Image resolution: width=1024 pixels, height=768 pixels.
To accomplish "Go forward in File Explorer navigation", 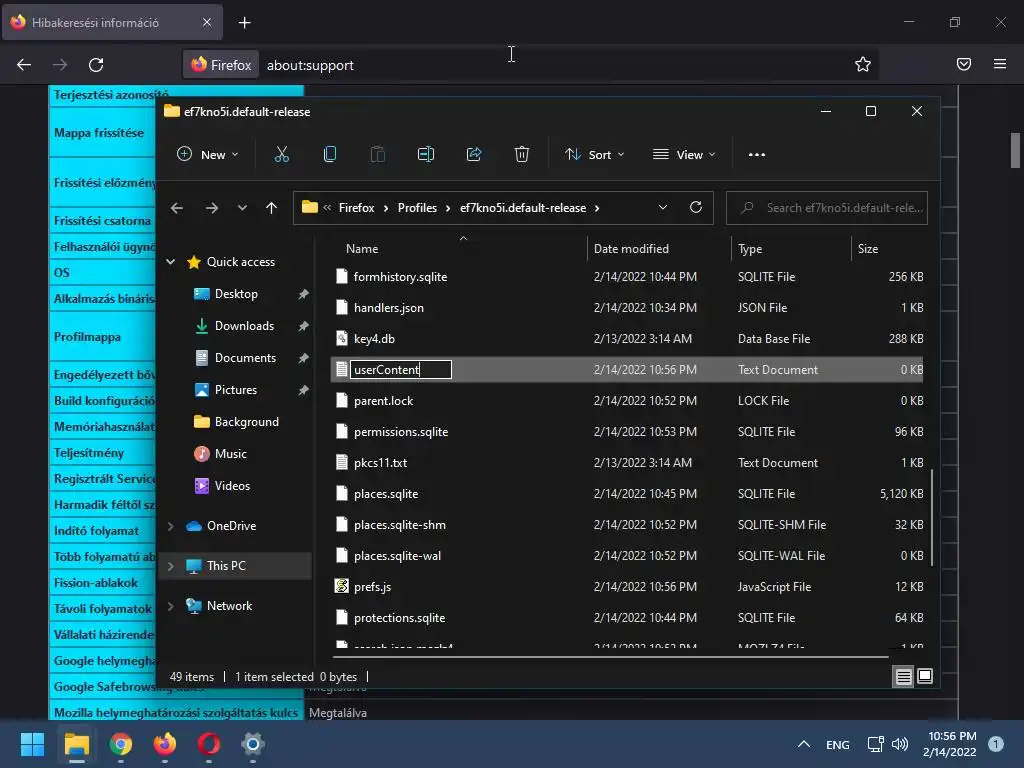I will 212,208.
